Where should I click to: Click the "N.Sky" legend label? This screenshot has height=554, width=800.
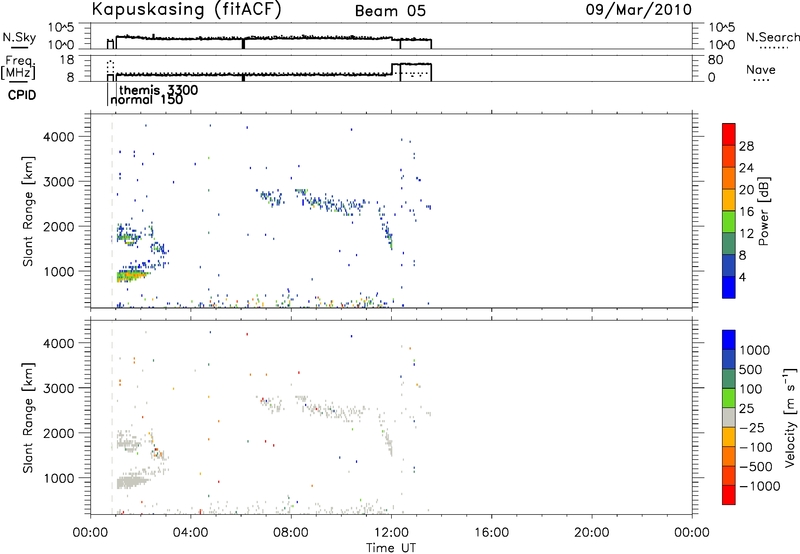click(19, 37)
